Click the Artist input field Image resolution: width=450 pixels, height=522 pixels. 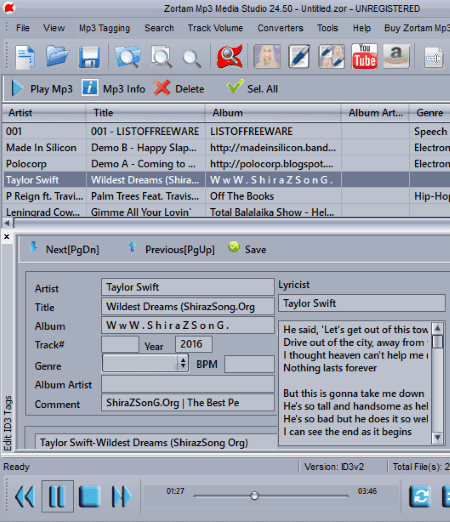(x=188, y=287)
